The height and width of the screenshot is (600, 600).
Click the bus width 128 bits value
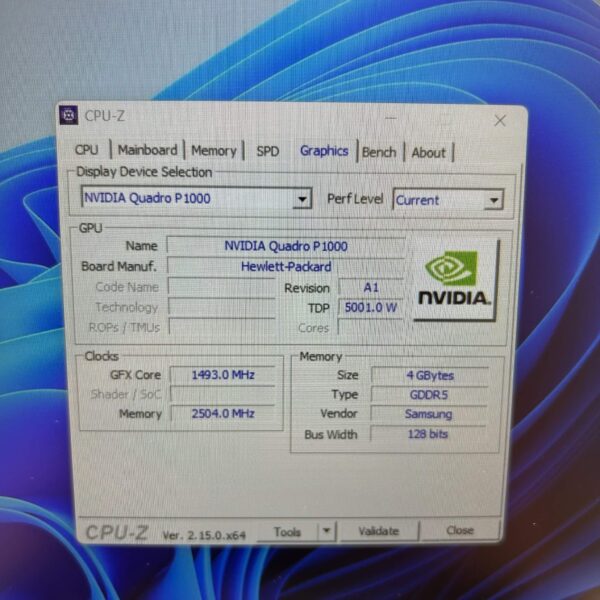[x=427, y=434]
